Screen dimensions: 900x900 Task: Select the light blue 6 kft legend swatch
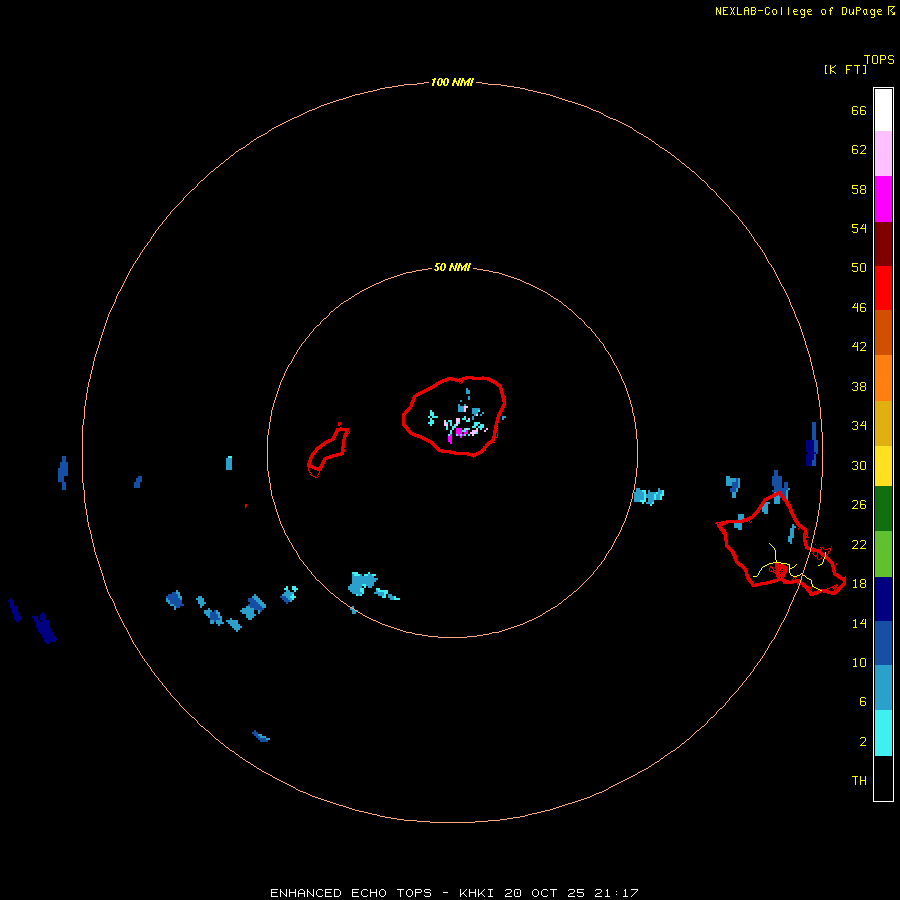(883, 688)
